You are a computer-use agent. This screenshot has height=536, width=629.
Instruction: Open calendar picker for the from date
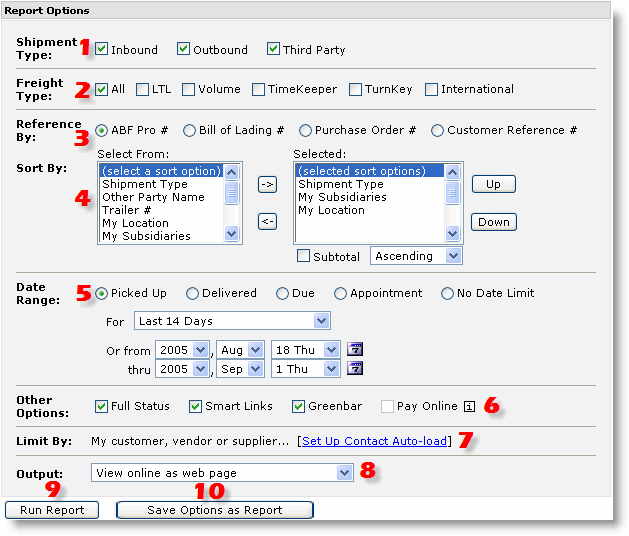click(x=355, y=350)
